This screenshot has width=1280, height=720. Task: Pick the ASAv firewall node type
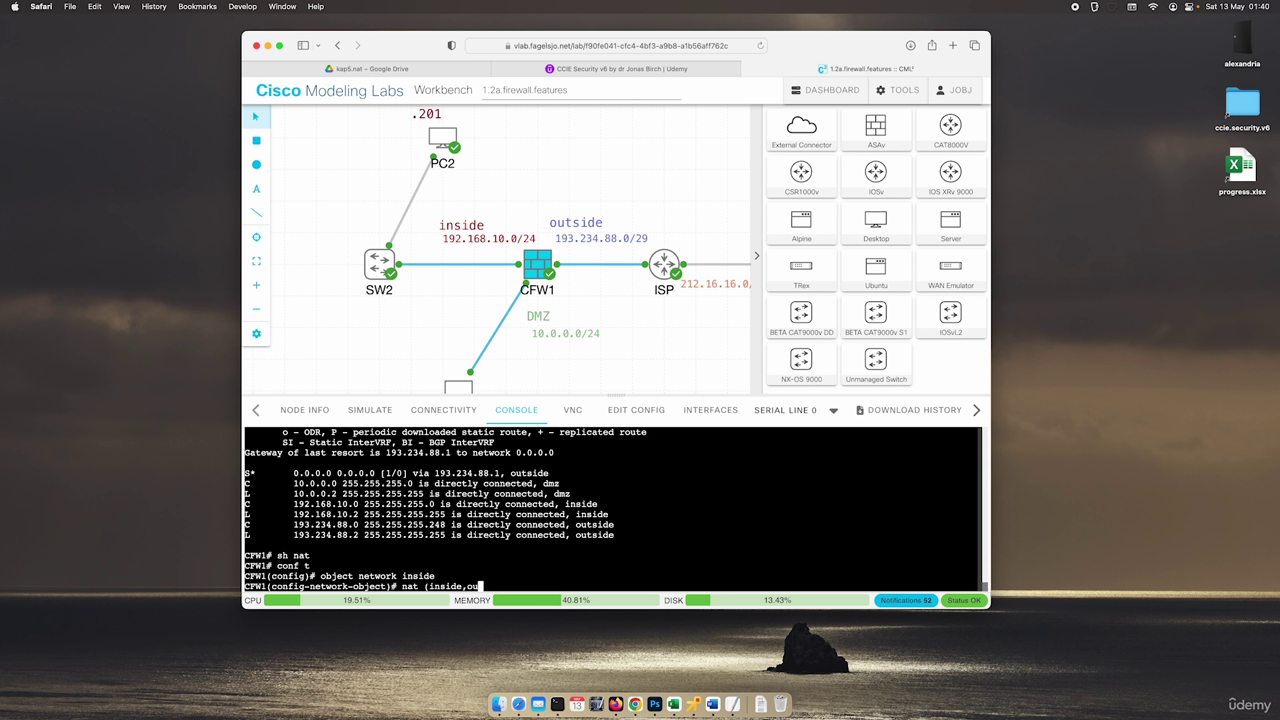[x=876, y=131]
